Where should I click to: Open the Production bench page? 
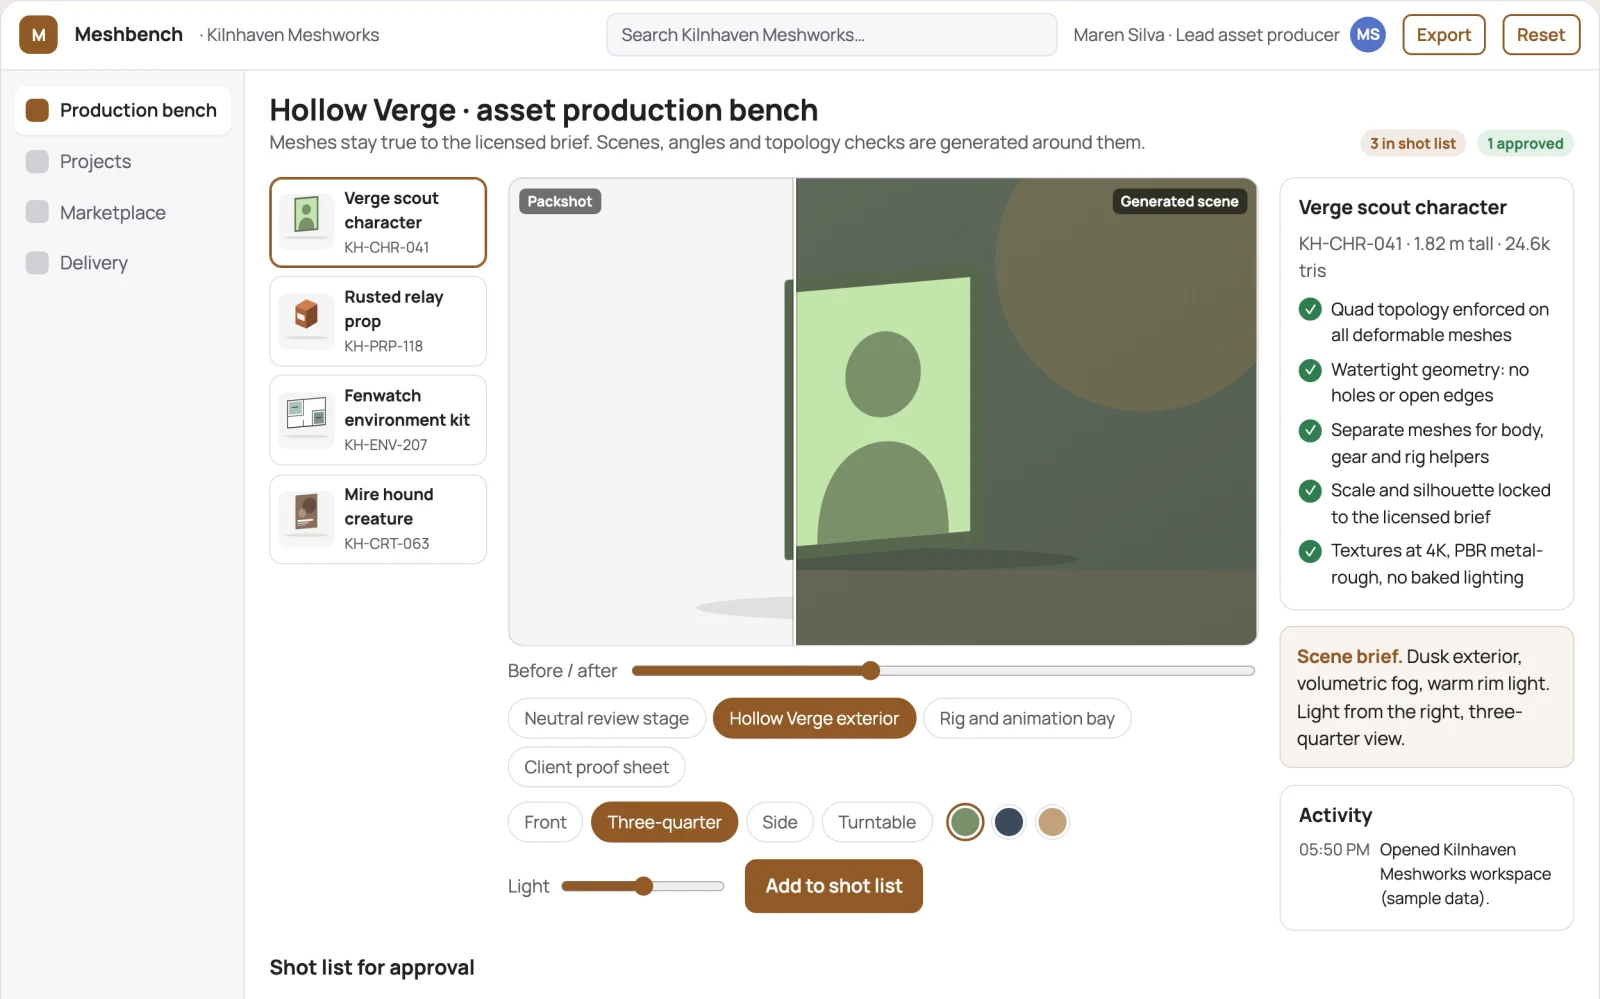[123, 110]
